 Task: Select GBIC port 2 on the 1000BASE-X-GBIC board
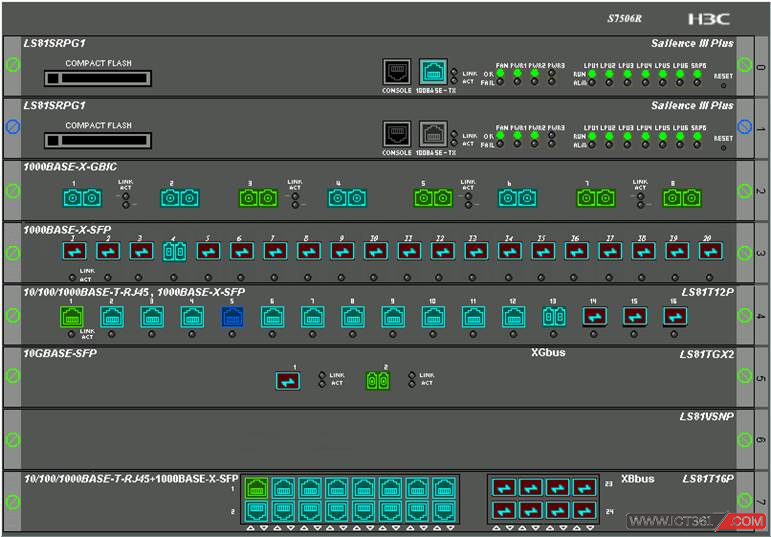[180, 198]
